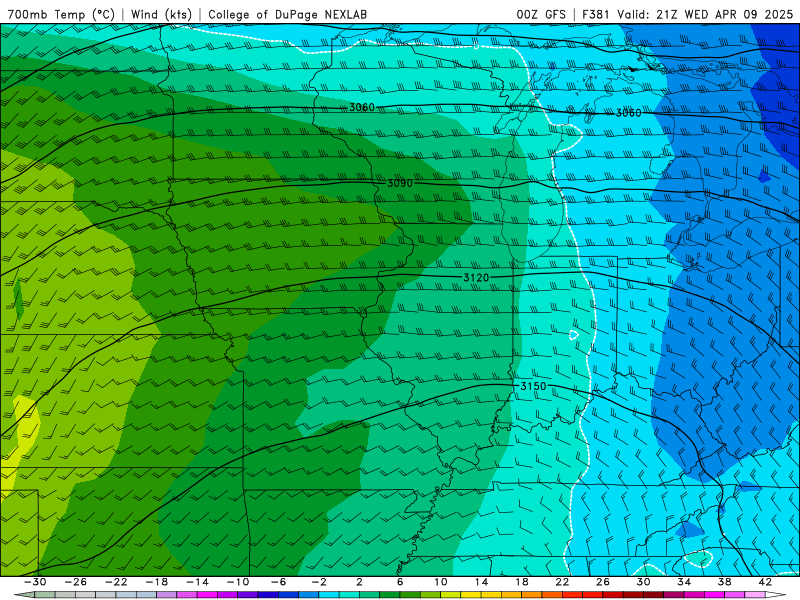Click the 42 color scale value
Image resolution: width=800 pixels, height=600 pixels.
765,582
